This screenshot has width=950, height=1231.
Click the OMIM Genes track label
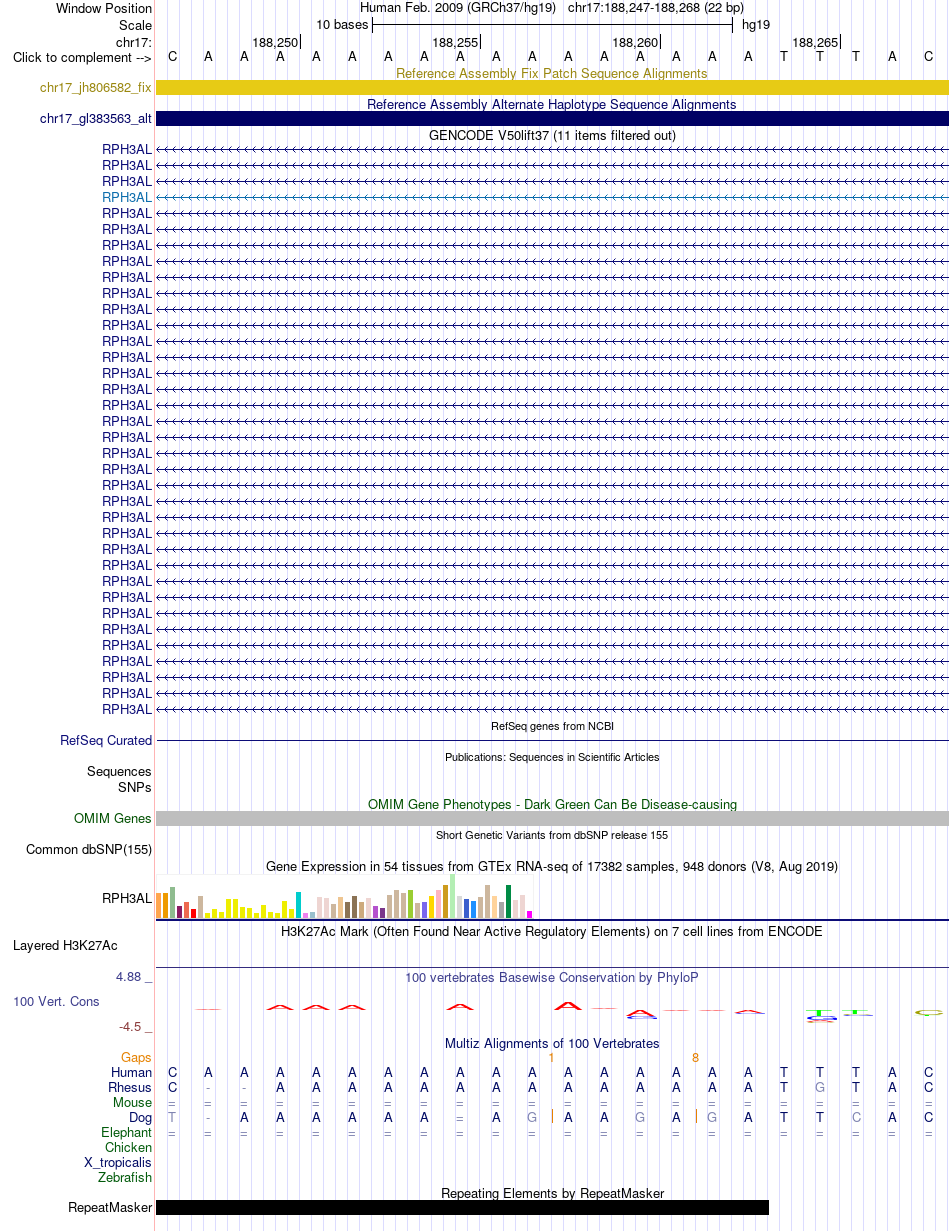pyautogui.click(x=113, y=818)
